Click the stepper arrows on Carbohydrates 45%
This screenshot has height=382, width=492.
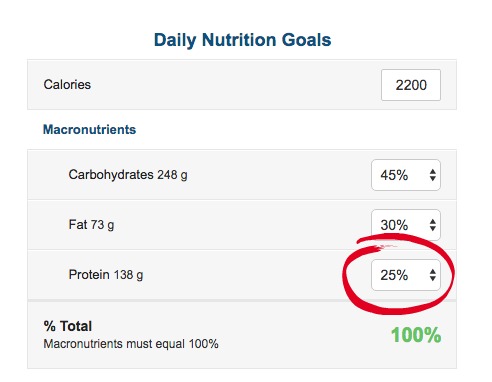[433, 175]
